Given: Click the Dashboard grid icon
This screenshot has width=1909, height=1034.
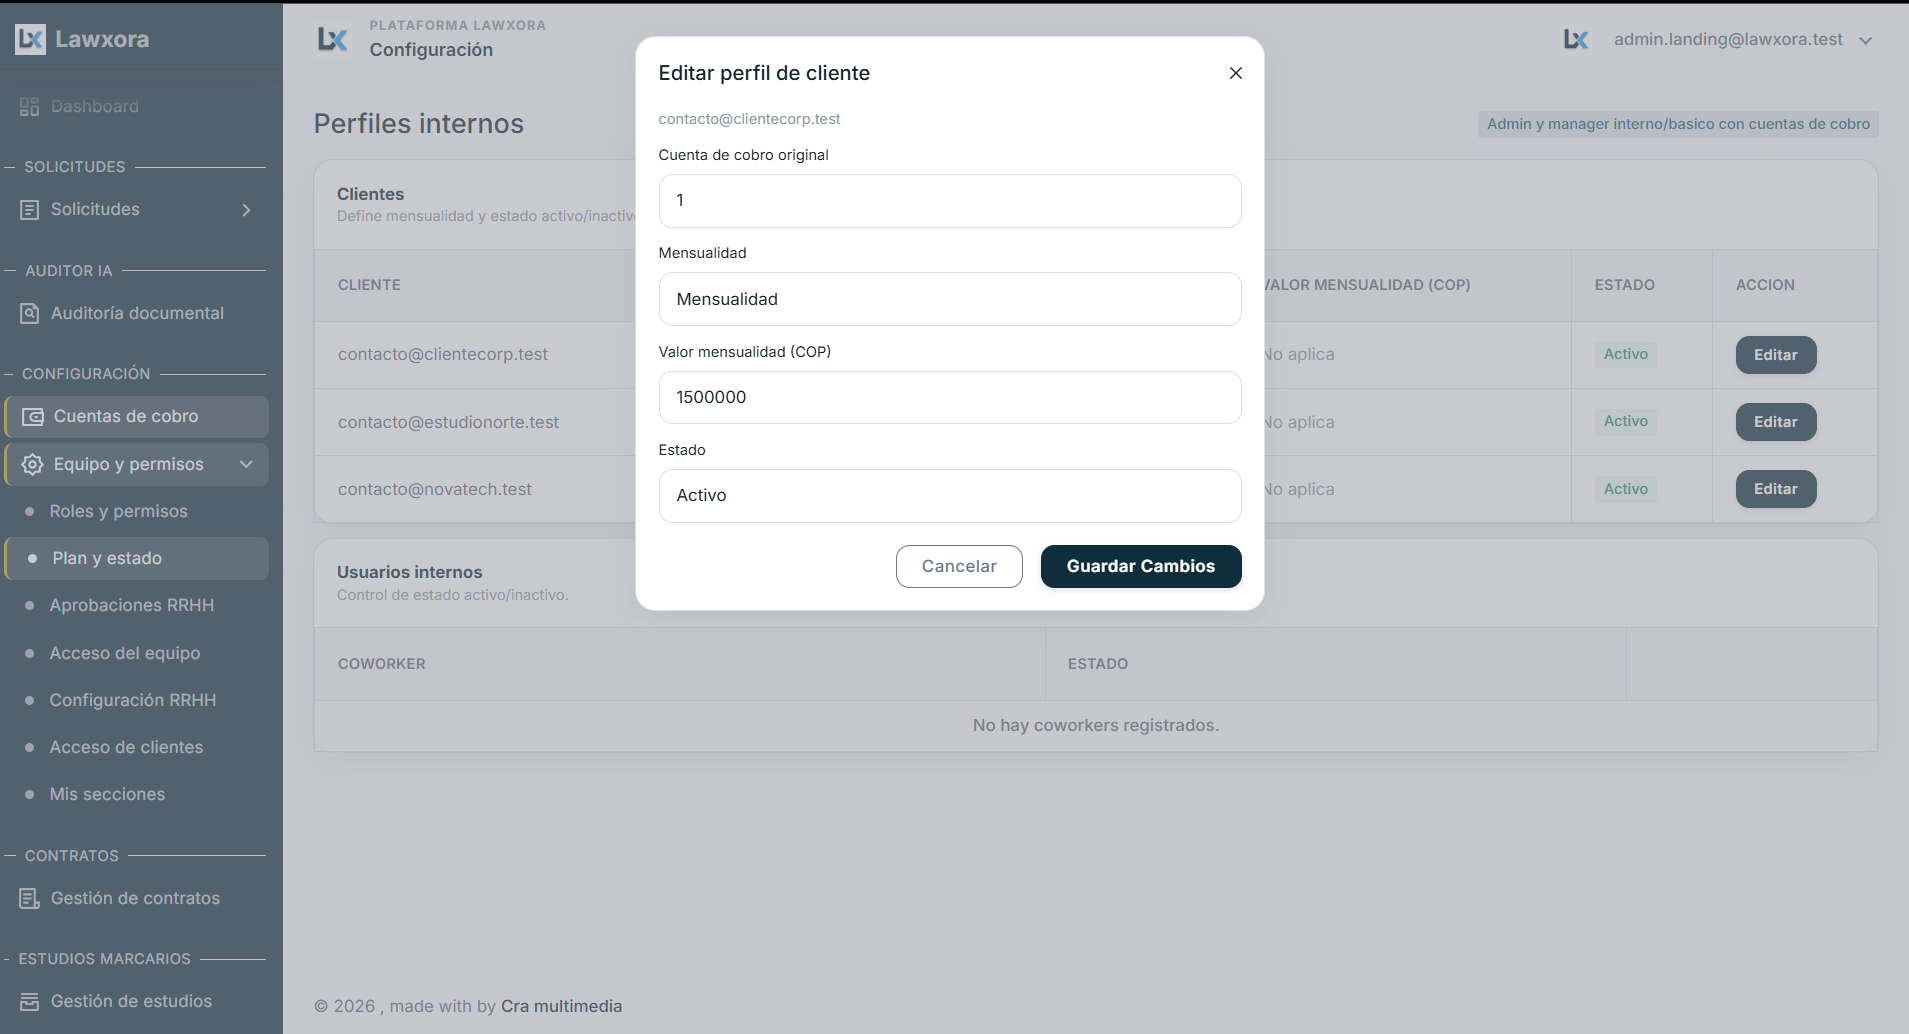Looking at the screenshot, I should pos(29,107).
